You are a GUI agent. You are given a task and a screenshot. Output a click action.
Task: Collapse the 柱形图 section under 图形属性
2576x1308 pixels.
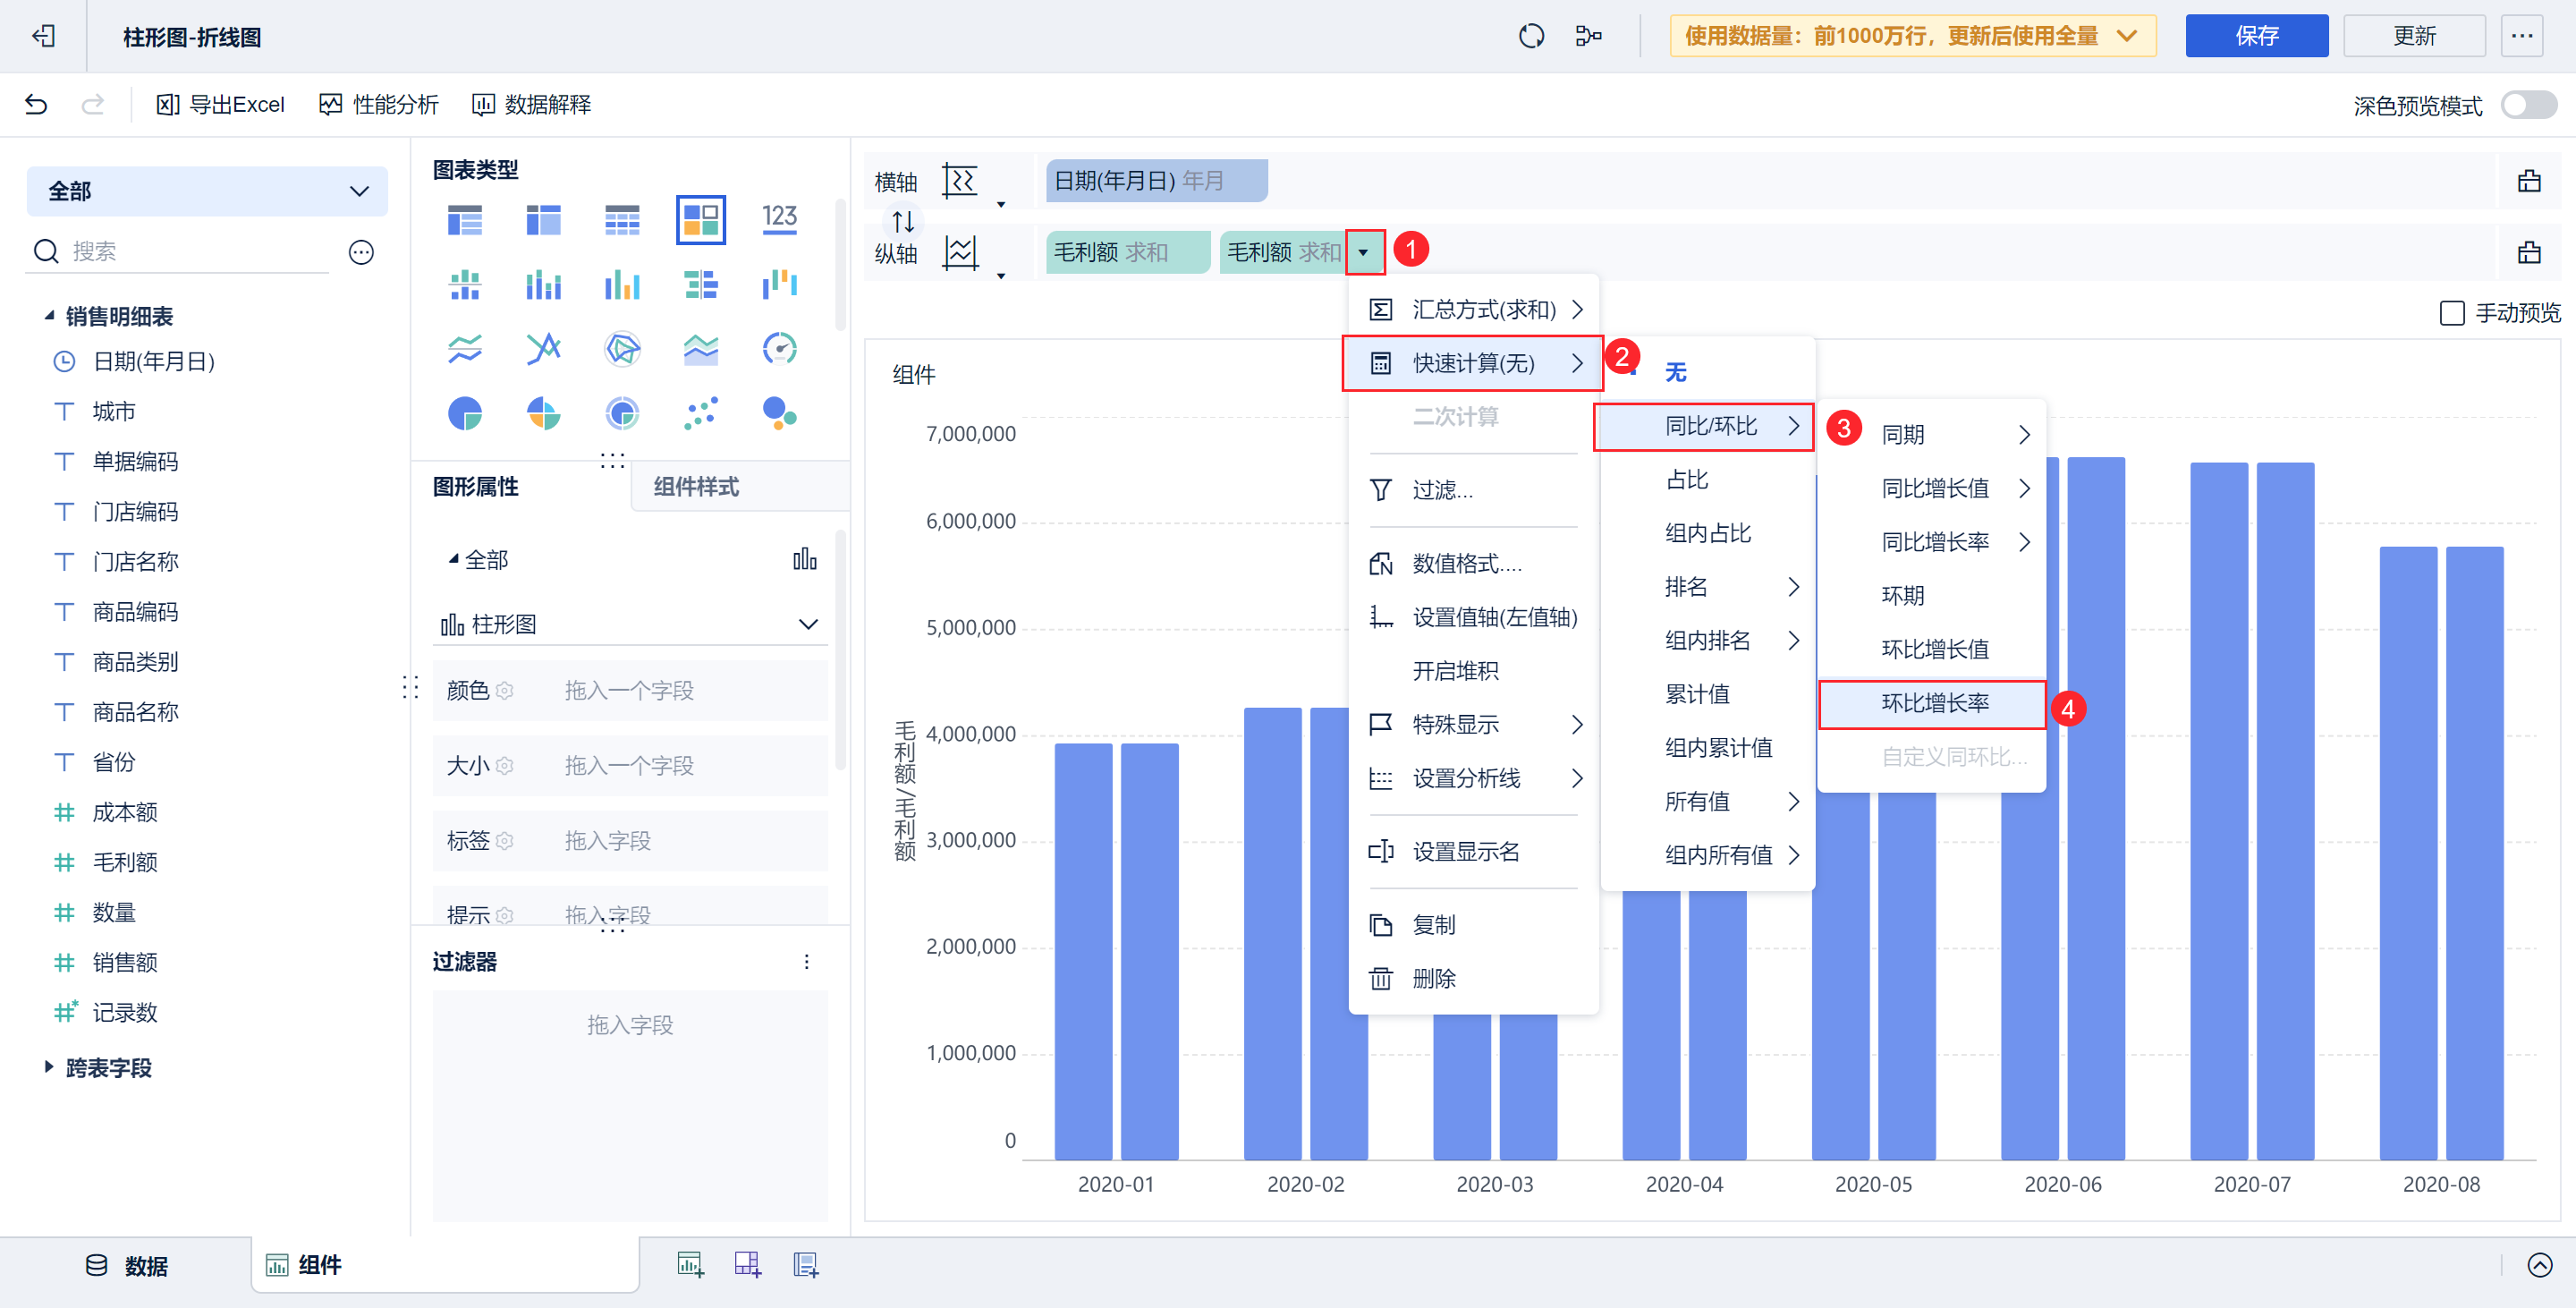(x=807, y=623)
